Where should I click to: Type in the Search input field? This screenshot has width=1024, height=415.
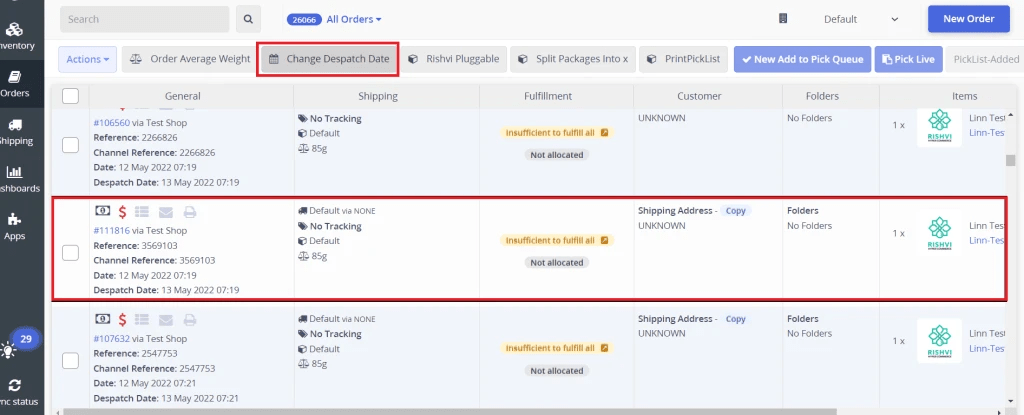click(x=144, y=19)
